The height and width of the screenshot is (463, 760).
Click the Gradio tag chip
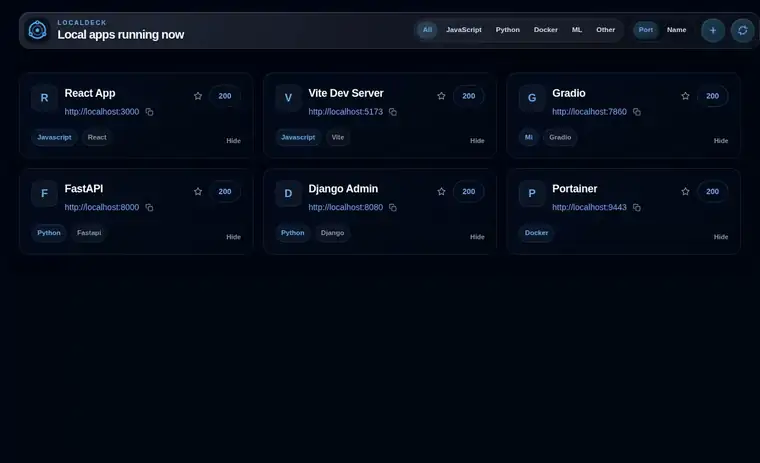(x=560, y=137)
